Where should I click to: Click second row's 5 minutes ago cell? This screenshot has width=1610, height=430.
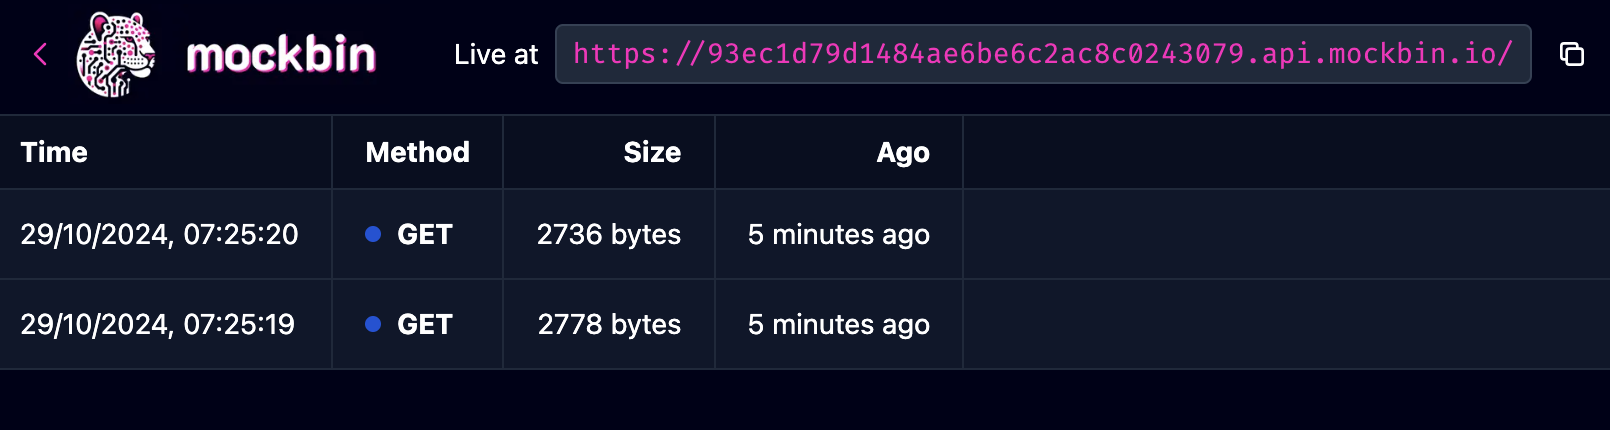[839, 324]
